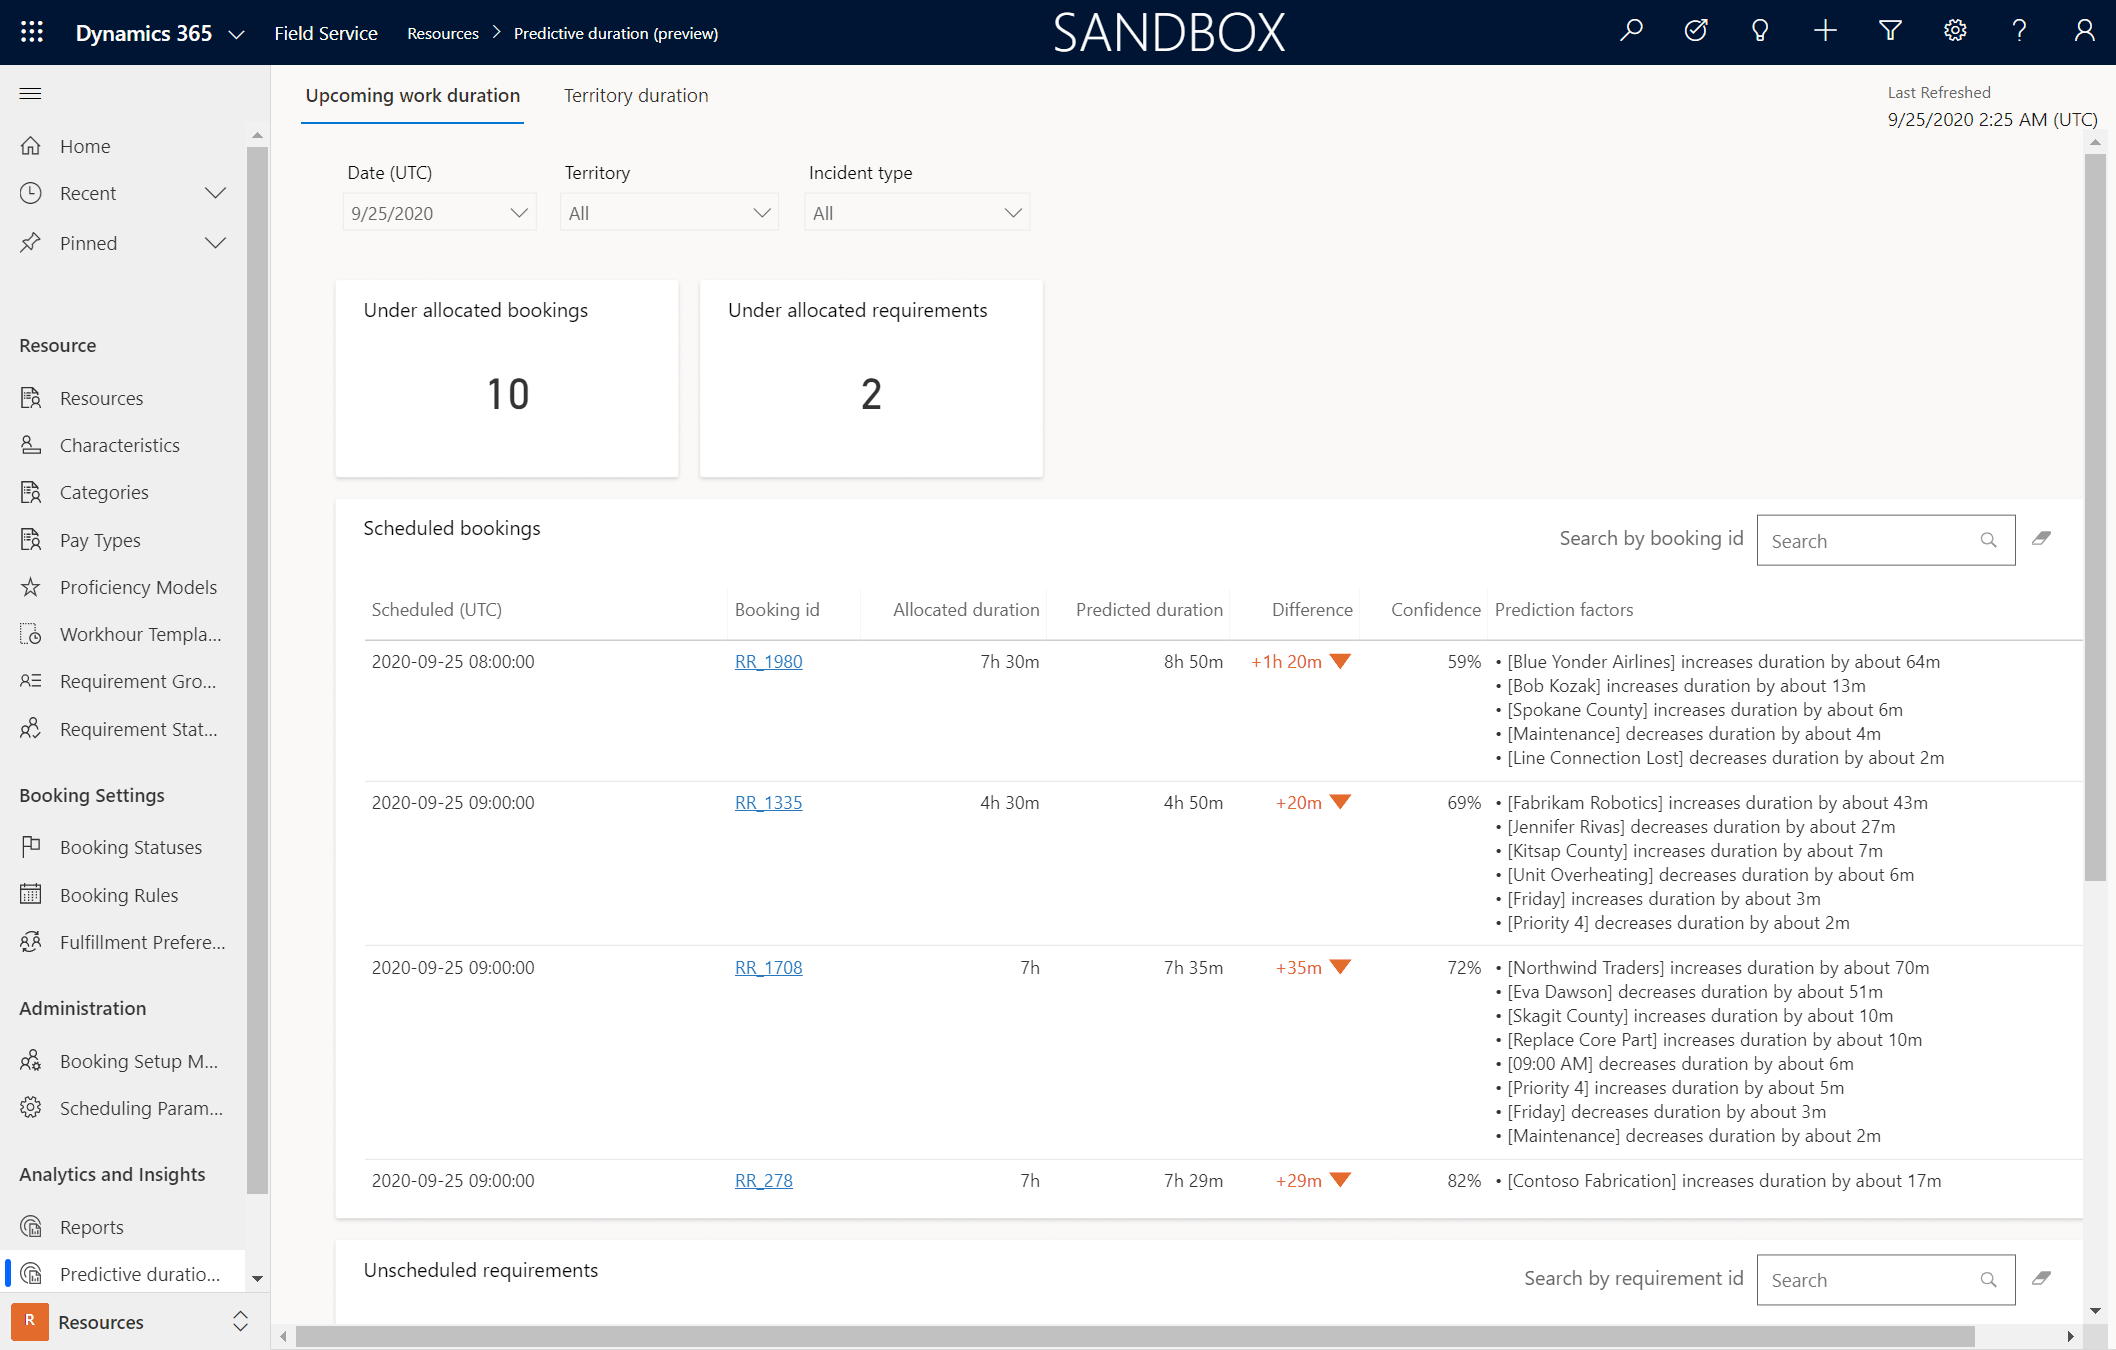Click the +1h 20m difference value
The width and height of the screenshot is (2116, 1350).
point(1286,662)
